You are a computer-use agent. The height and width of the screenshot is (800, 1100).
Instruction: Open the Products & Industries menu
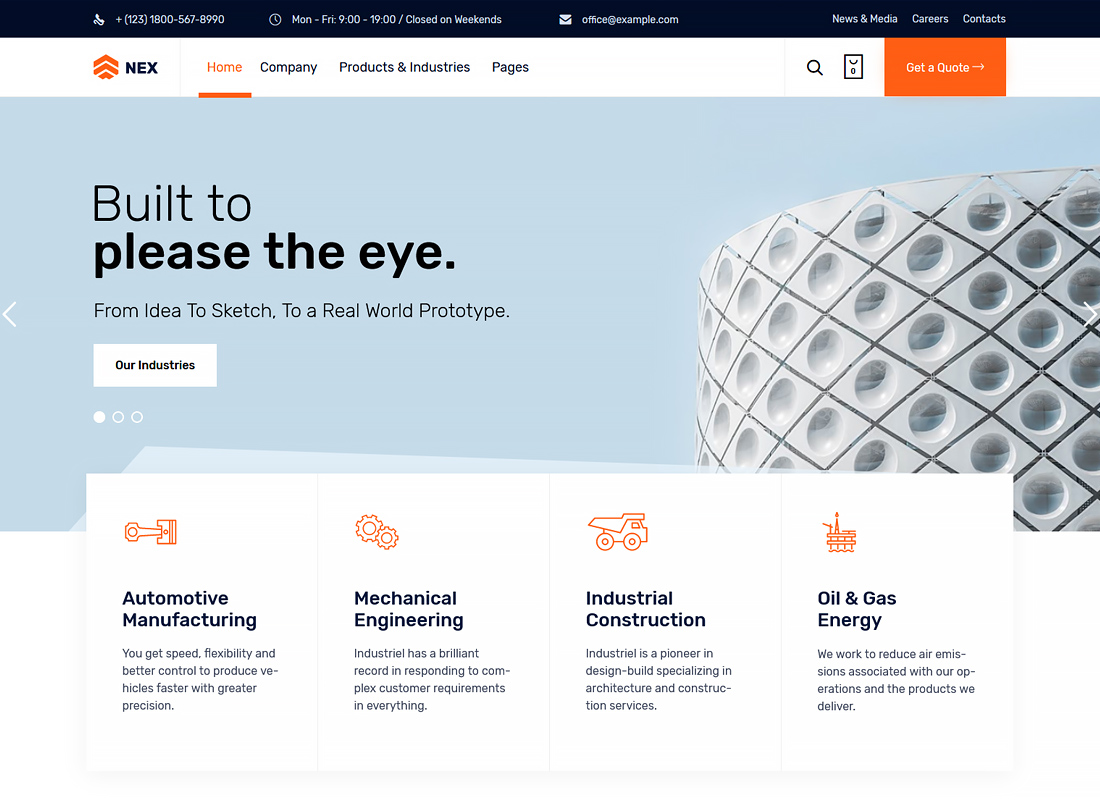coord(405,67)
